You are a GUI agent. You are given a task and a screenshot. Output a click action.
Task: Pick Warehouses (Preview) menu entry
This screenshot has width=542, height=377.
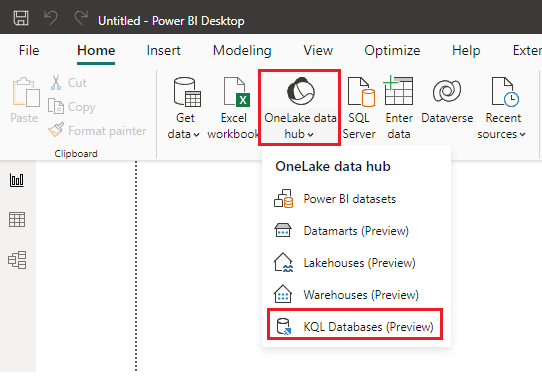tap(356, 295)
